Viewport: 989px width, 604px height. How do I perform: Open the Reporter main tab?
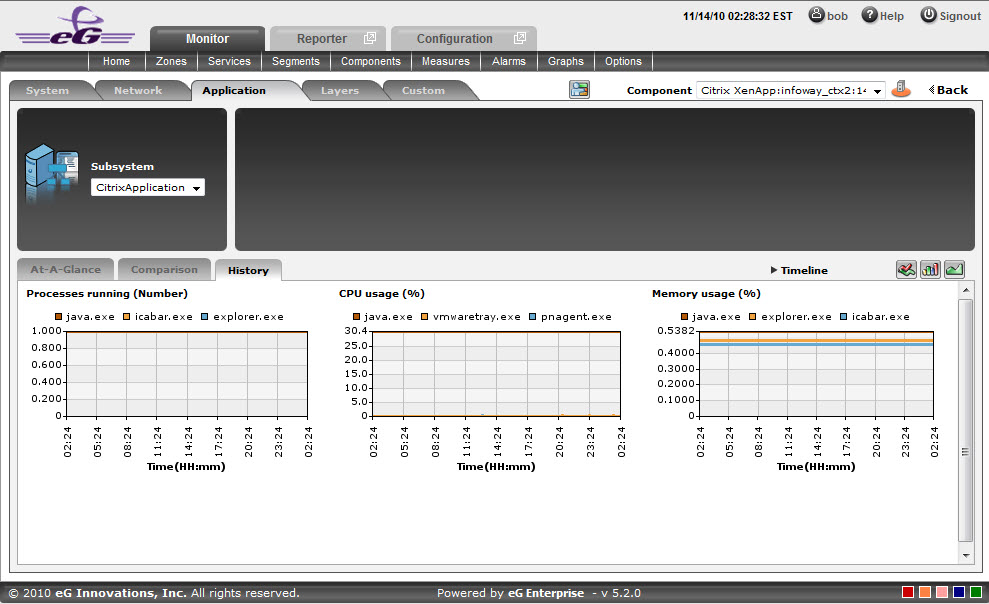pyautogui.click(x=328, y=38)
